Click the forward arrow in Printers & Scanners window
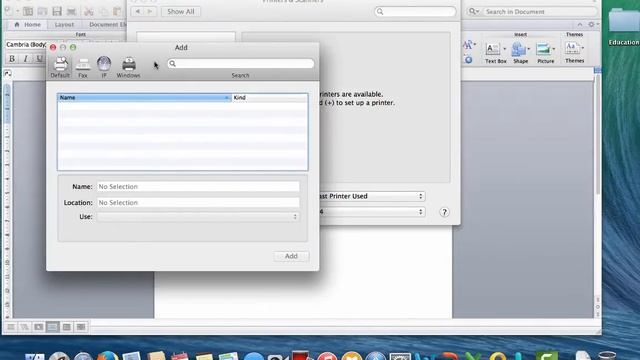 150,11
